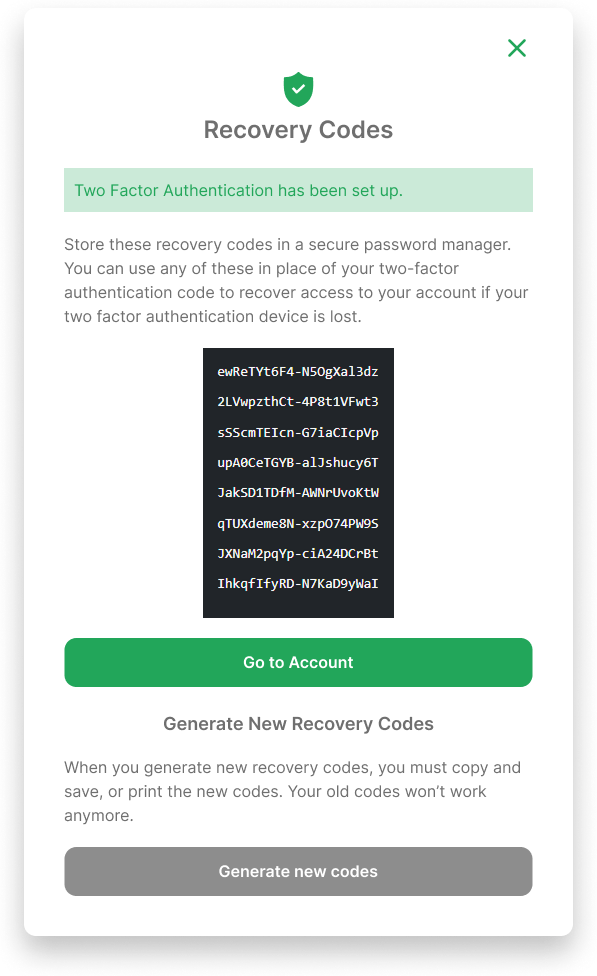Select recovery code JakSD1TDfM-AWNrUvoKtW
Screen dimensions: 597x976
297,493
